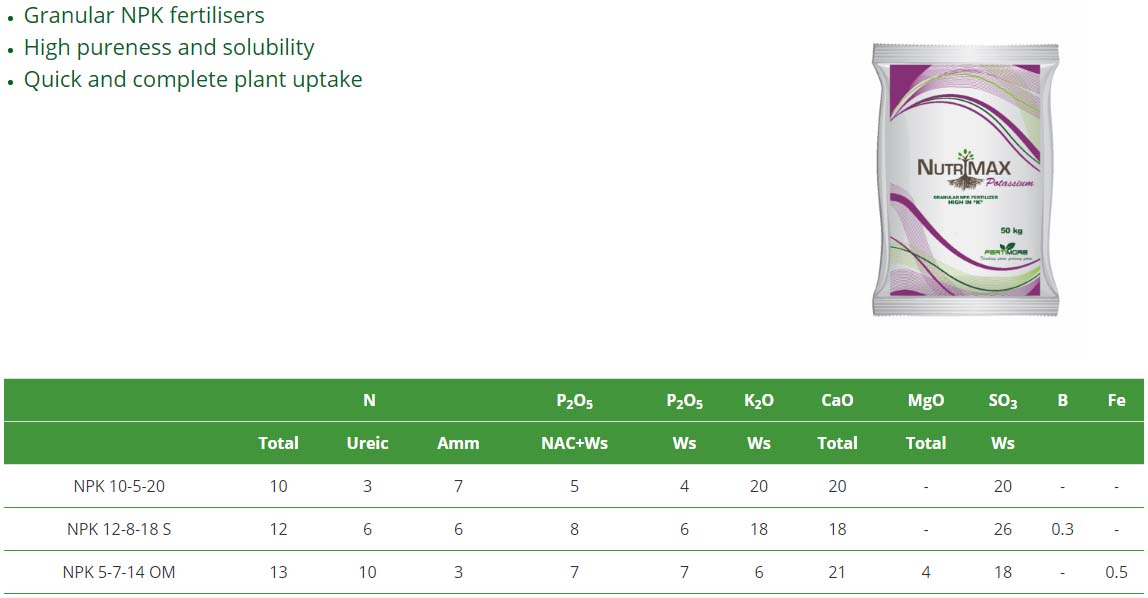Click the 'High pureness and solubility' bullet

[169, 48]
